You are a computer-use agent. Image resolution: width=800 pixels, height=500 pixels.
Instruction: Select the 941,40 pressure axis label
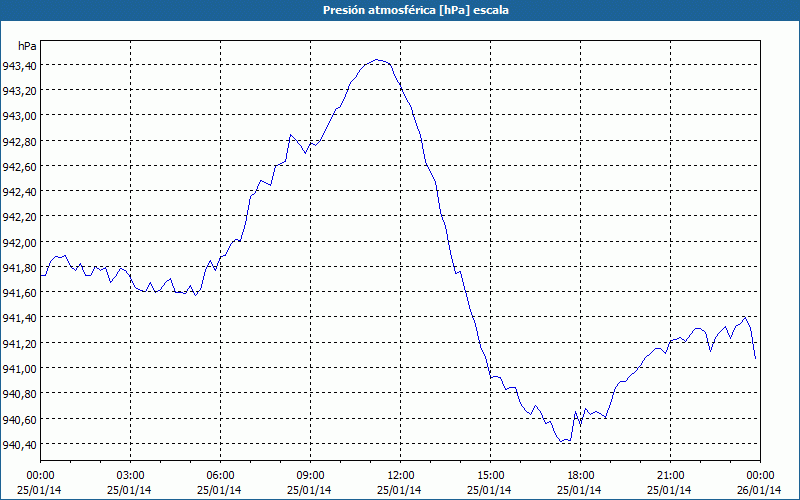19,318
